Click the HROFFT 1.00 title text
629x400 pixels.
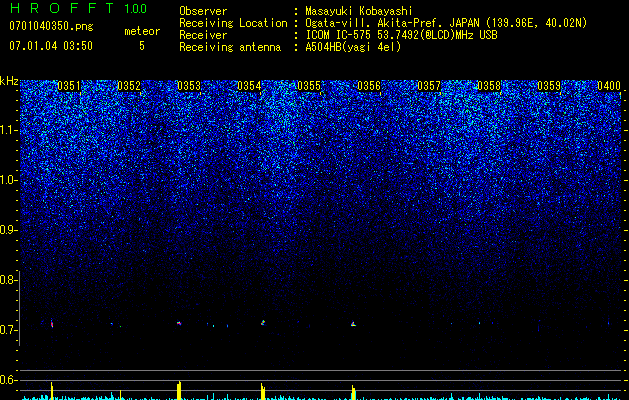[x=78, y=8]
